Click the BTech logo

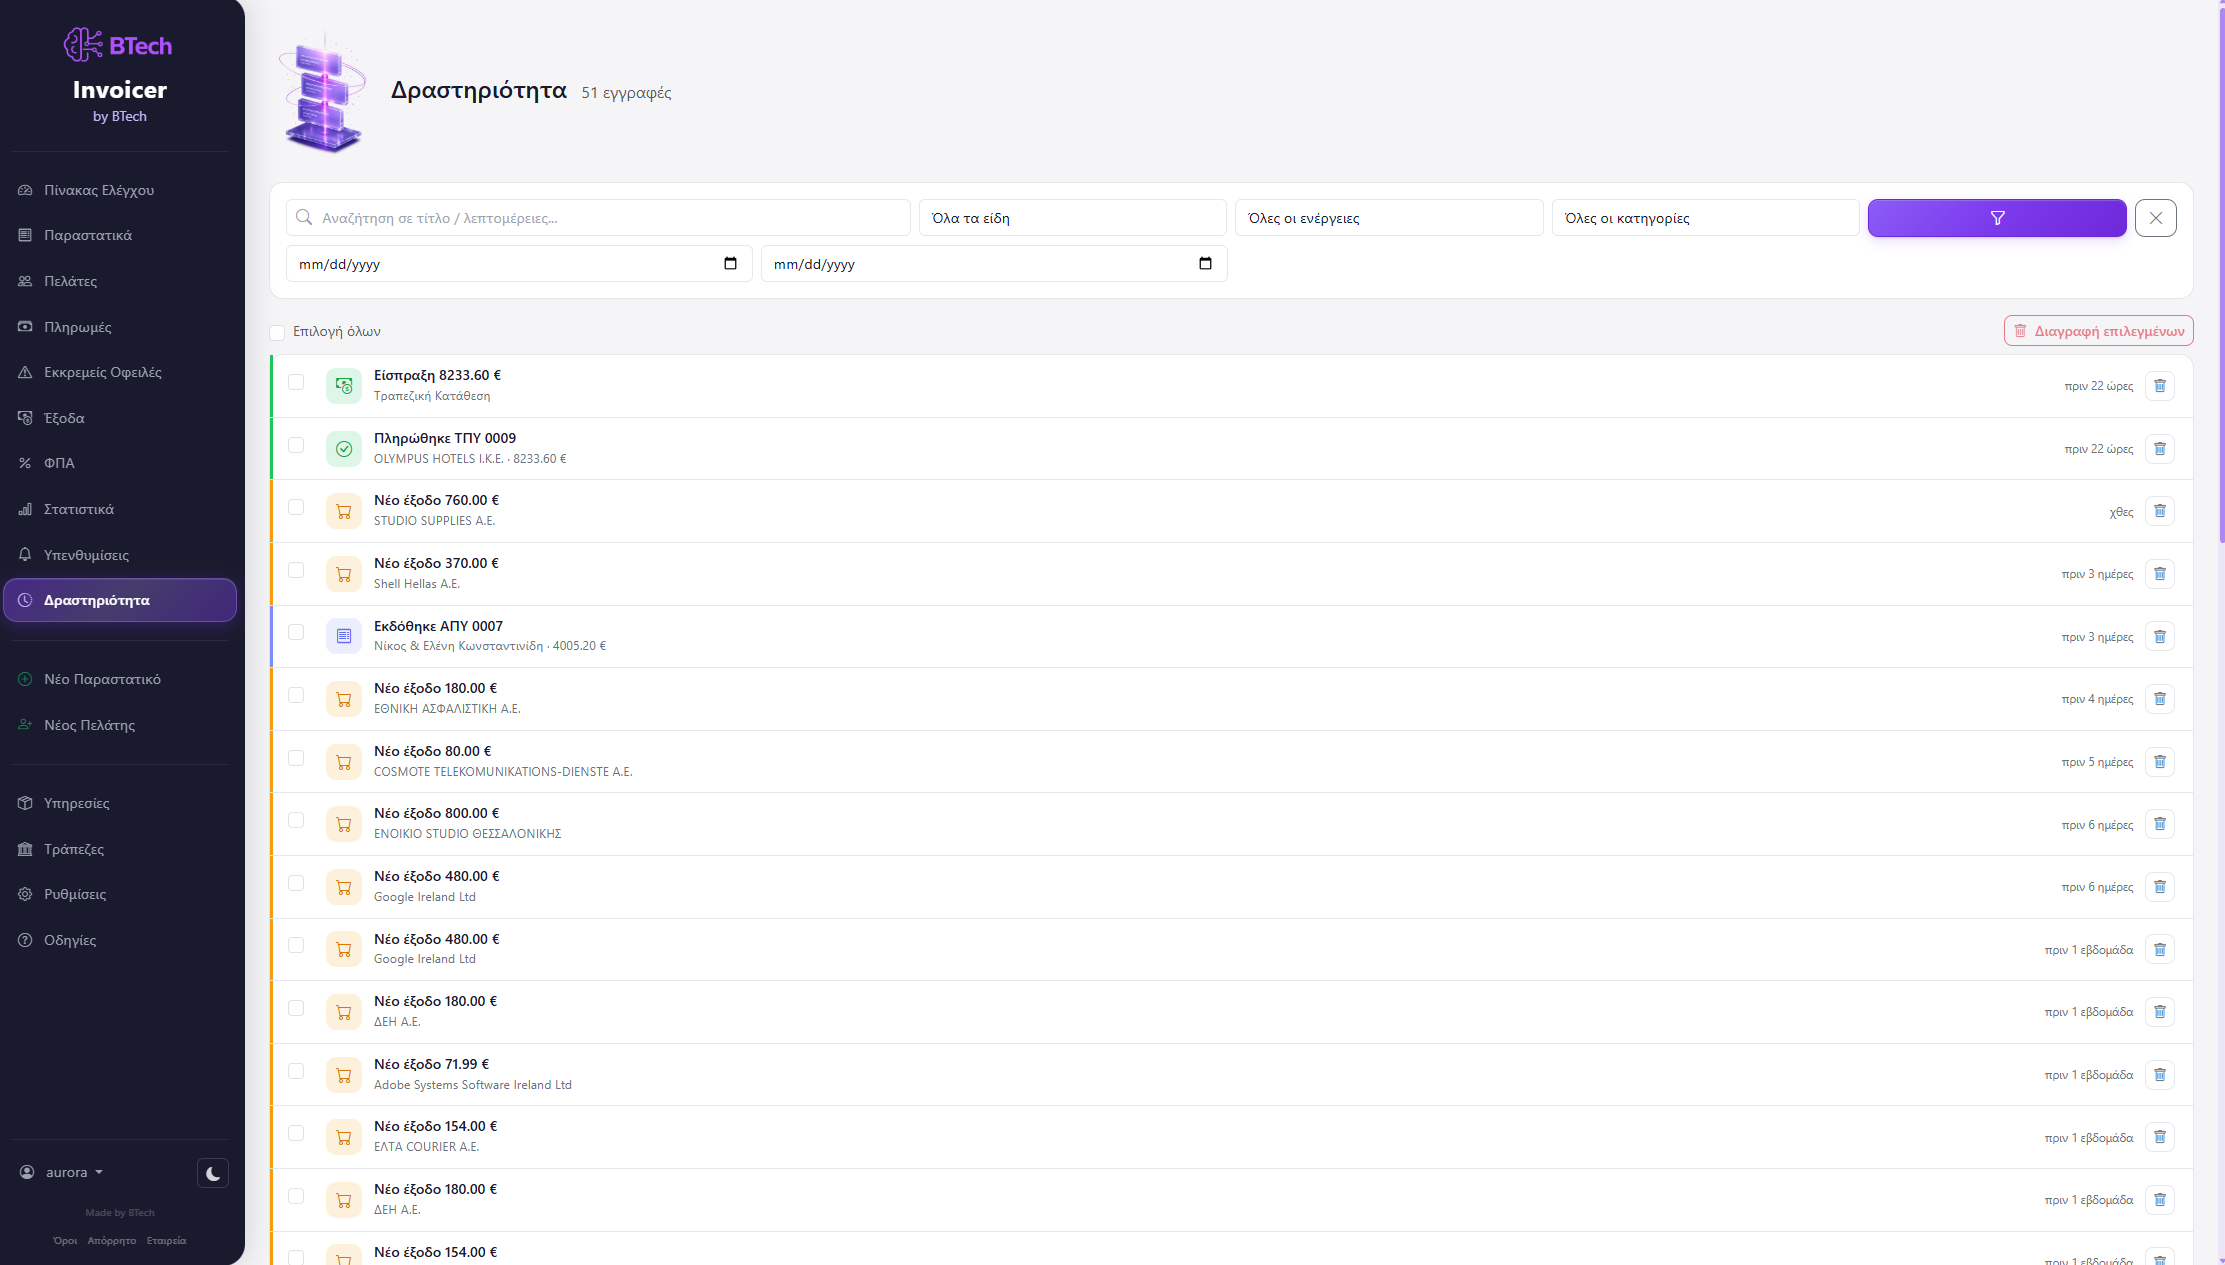[119, 45]
